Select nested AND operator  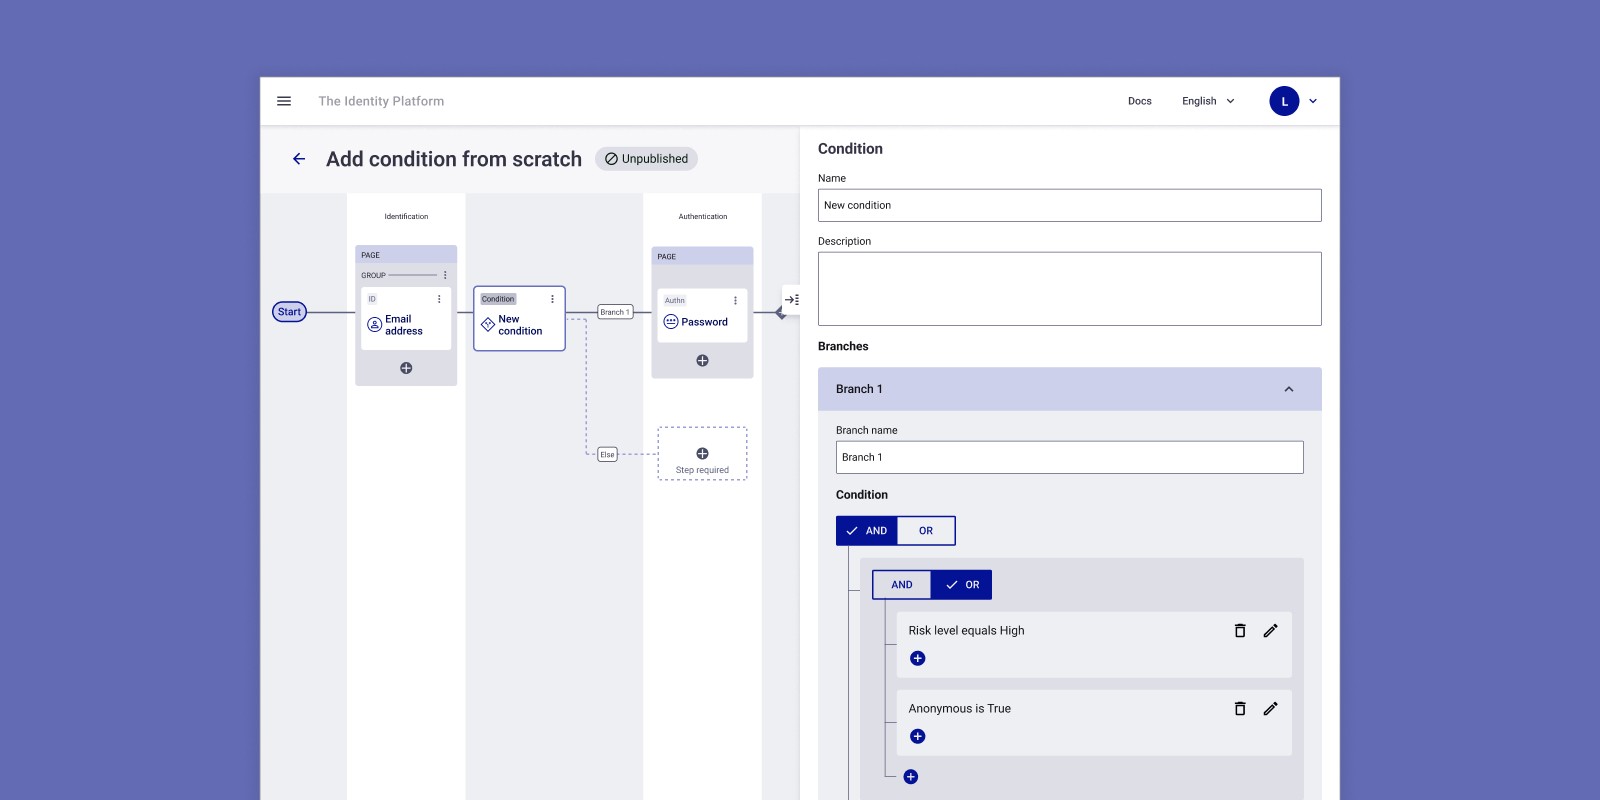tap(902, 585)
